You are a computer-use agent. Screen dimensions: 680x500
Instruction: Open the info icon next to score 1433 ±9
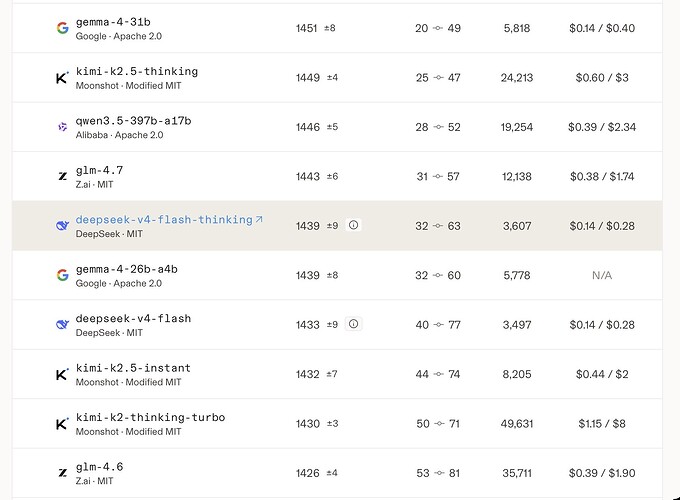point(353,324)
